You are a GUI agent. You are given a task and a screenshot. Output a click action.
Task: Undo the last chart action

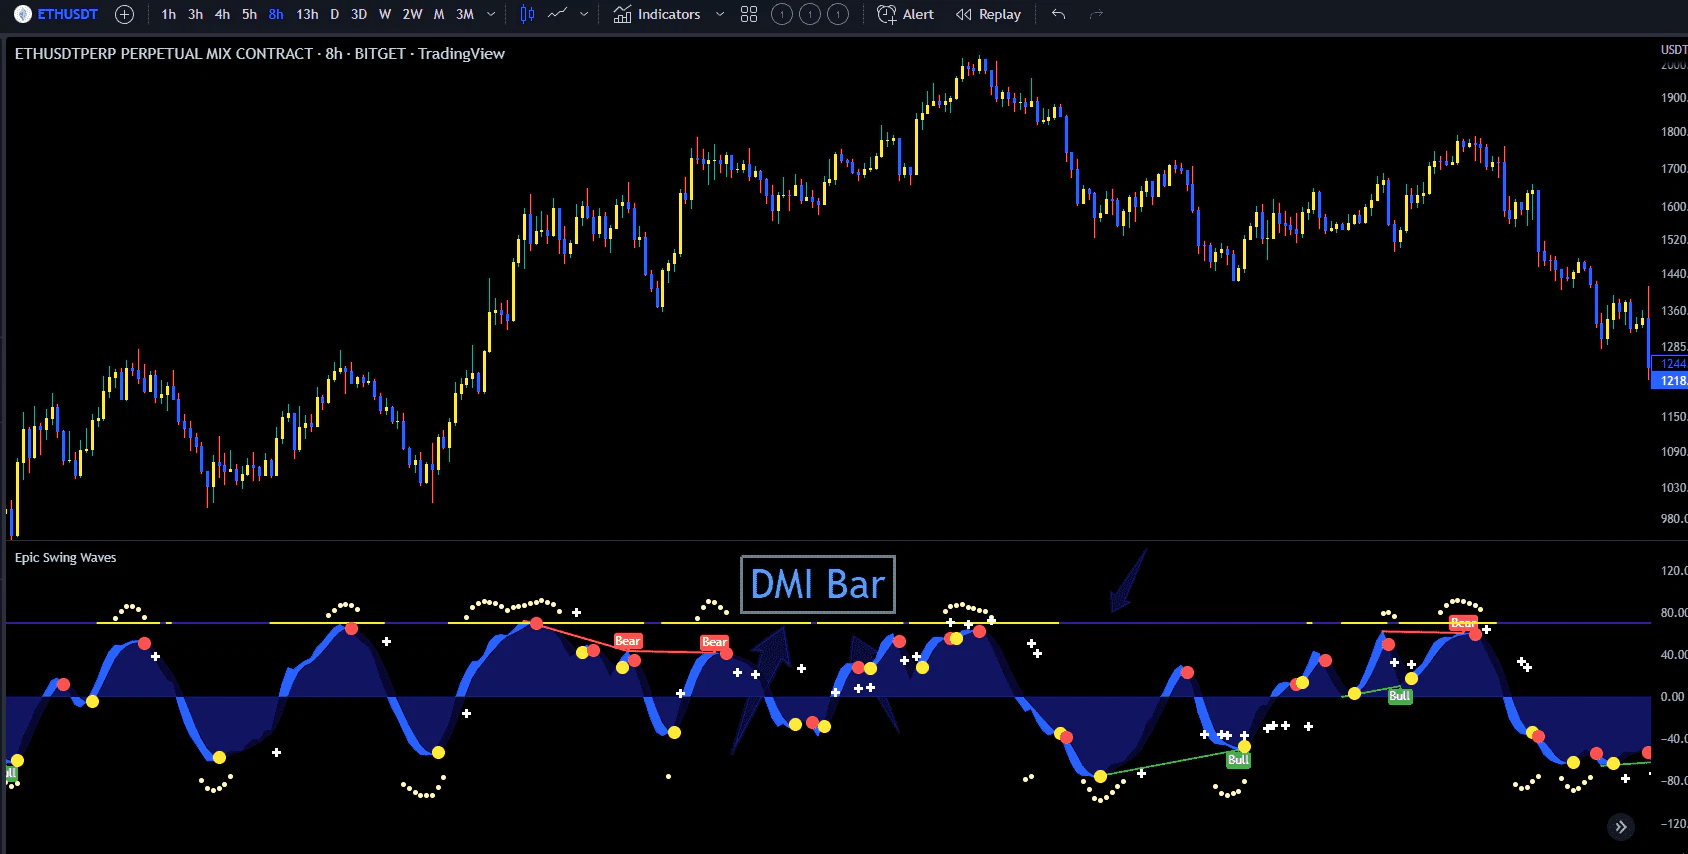point(1058,14)
